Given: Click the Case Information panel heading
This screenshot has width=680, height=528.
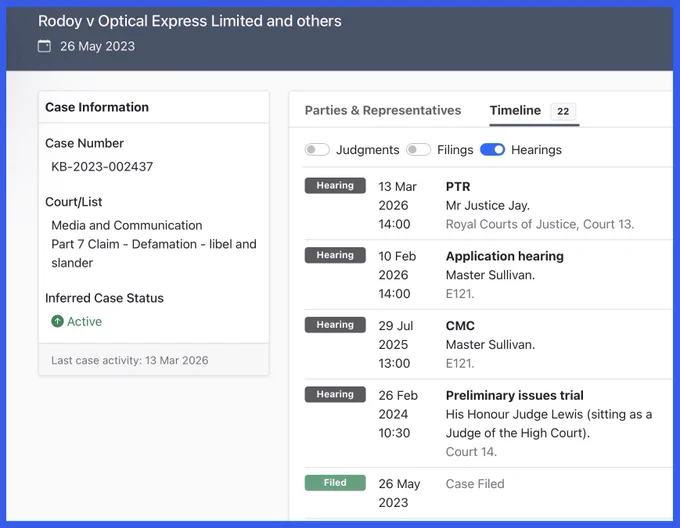Looking at the screenshot, I should tap(97, 107).
